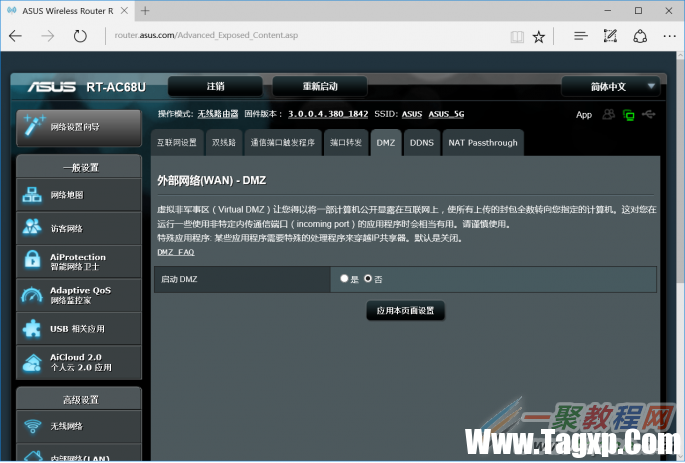
Task: Open reading view book icon
Action: (517, 37)
